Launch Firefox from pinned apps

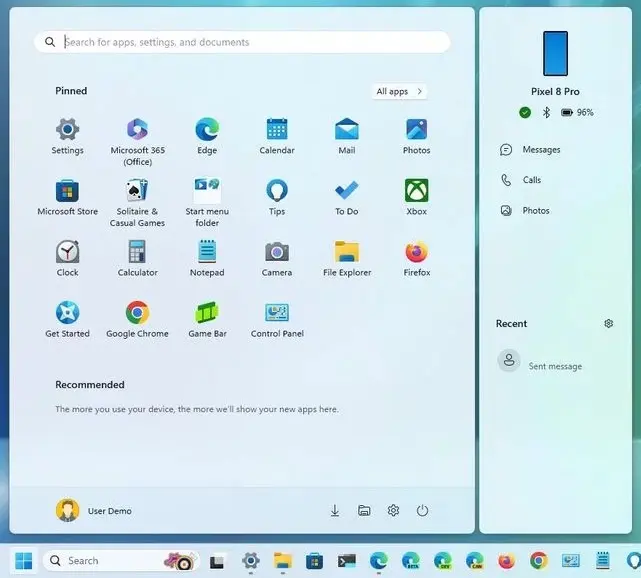click(x=416, y=252)
